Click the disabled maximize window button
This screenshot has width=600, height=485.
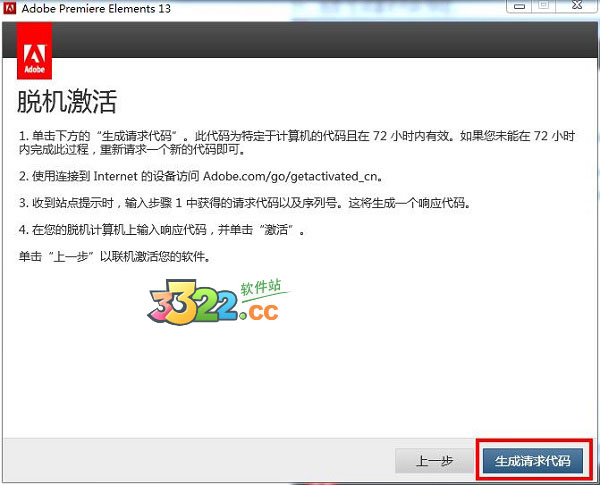(543, 6)
